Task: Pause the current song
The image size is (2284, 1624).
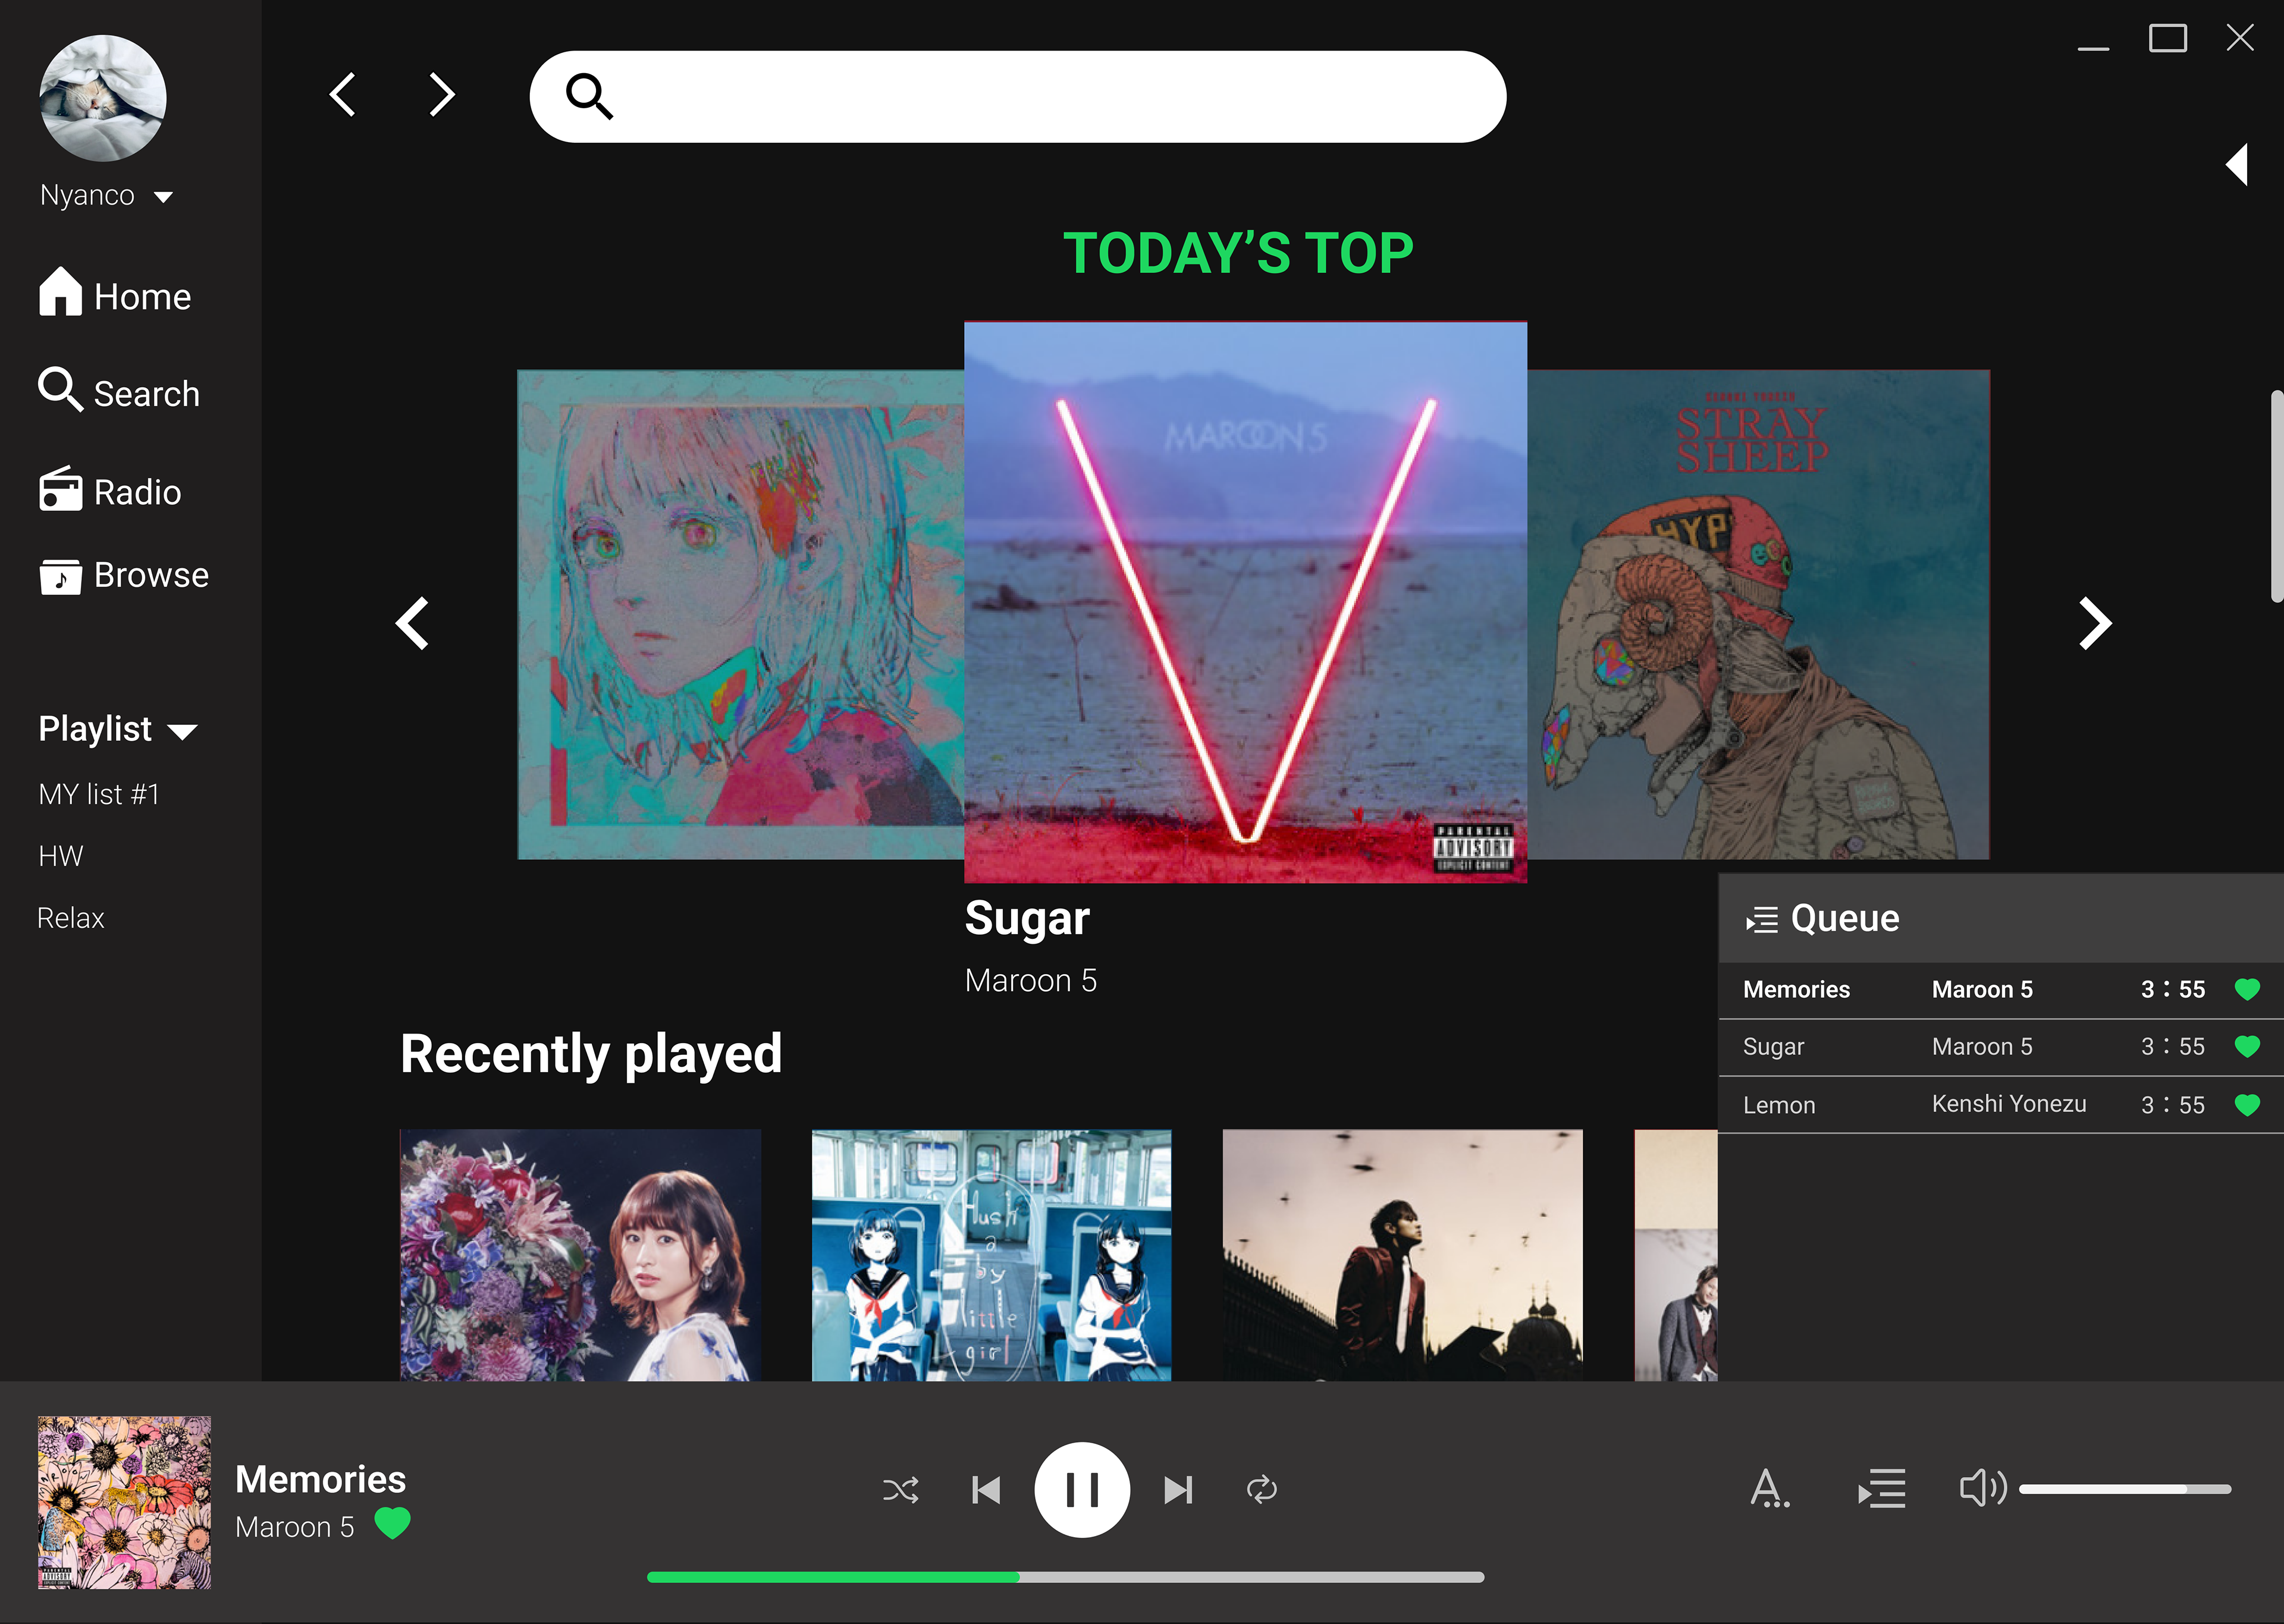Action: tap(1082, 1490)
